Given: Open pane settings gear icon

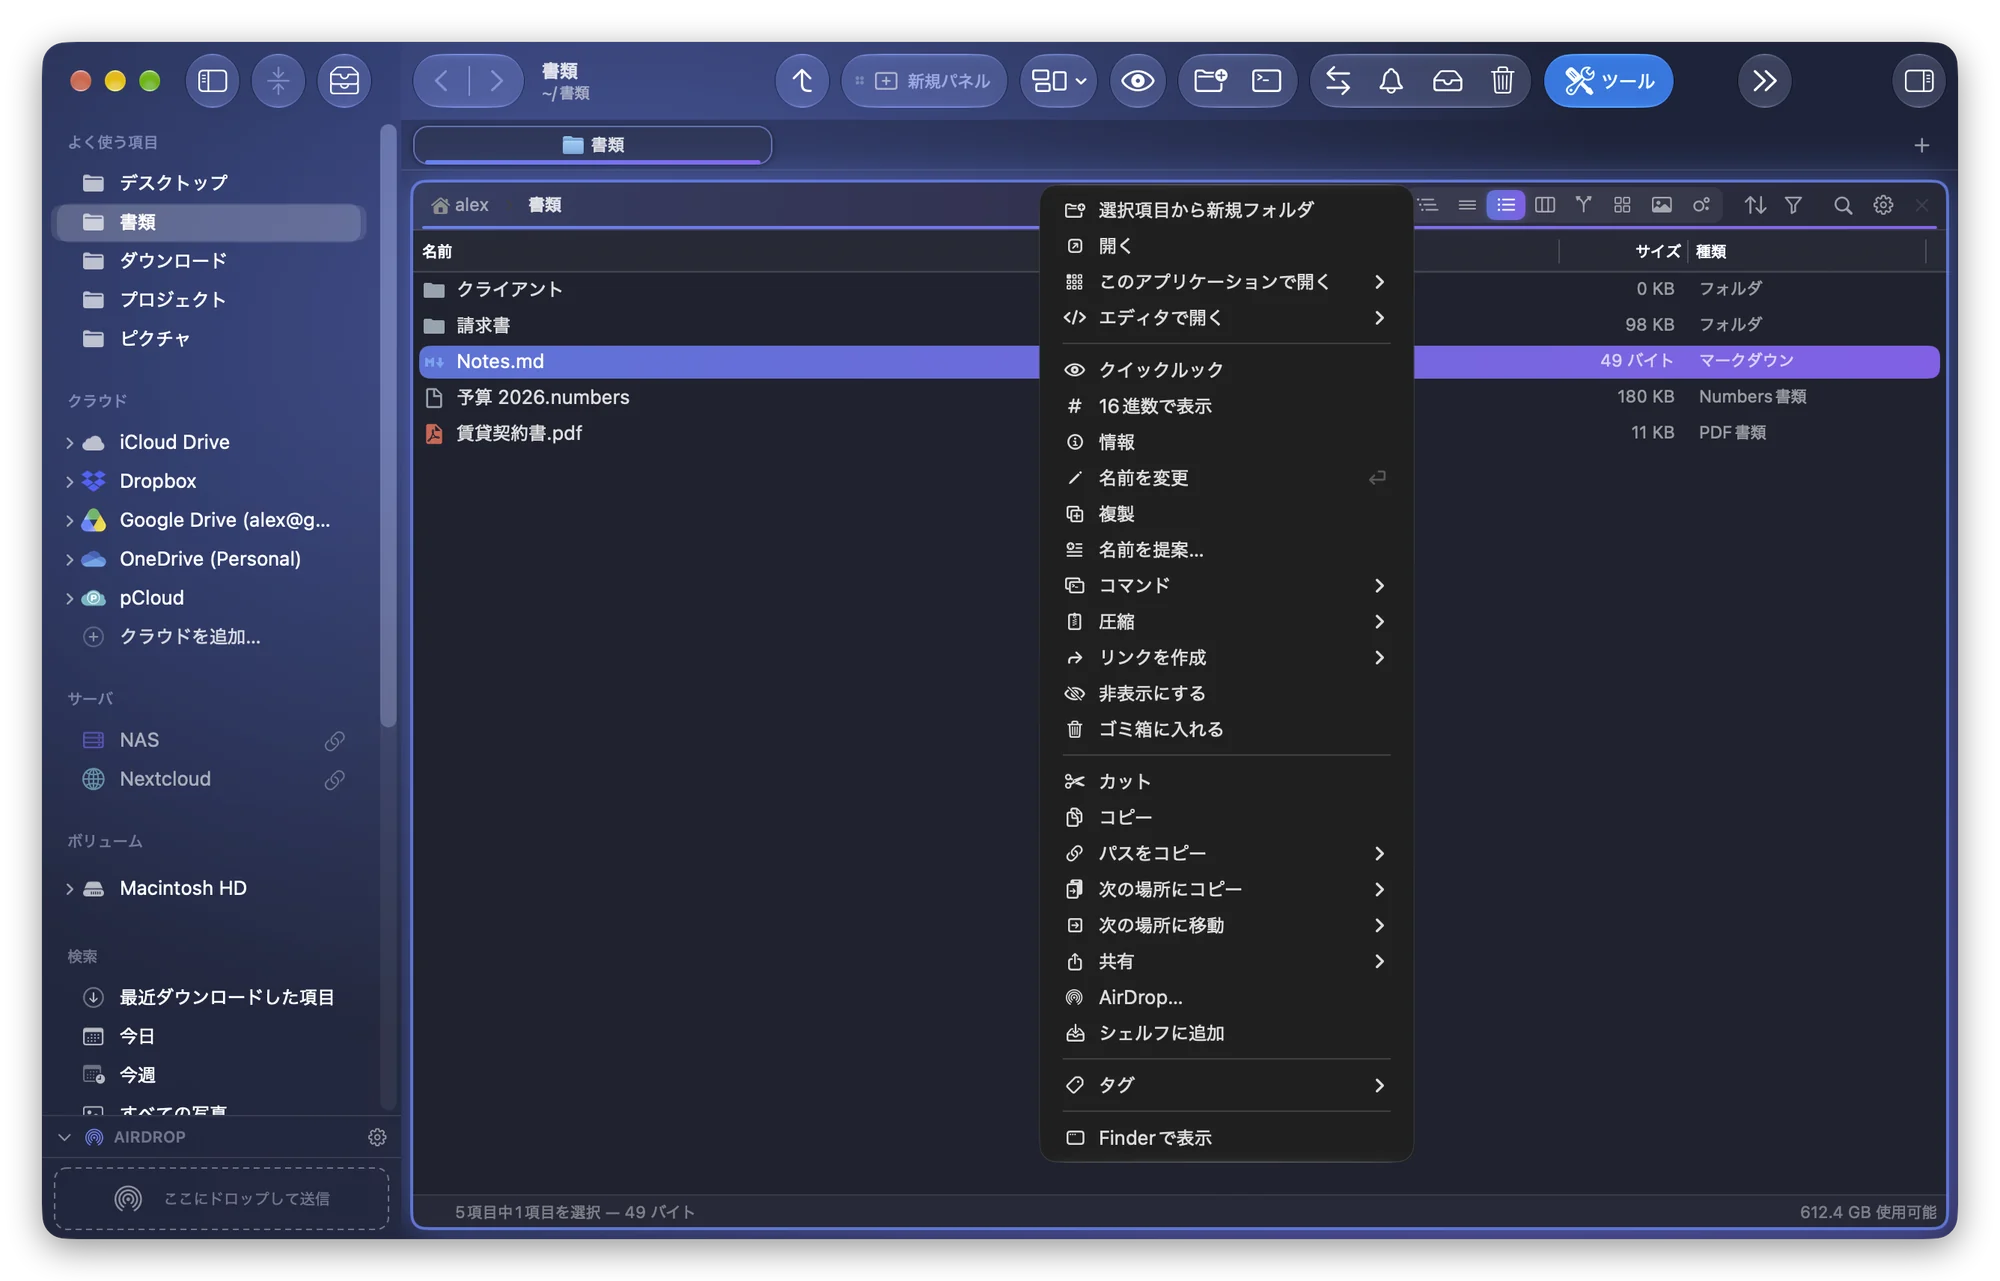Looking at the screenshot, I should coord(1883,205).
